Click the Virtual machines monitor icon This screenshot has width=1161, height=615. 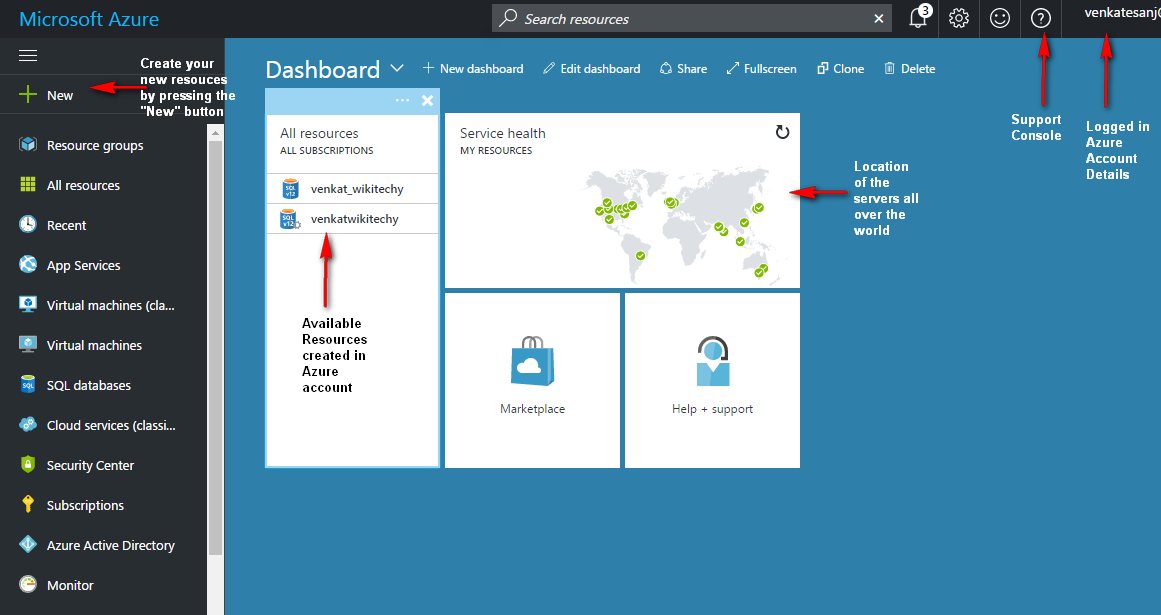pyautogui.click(x=28, y=344)
